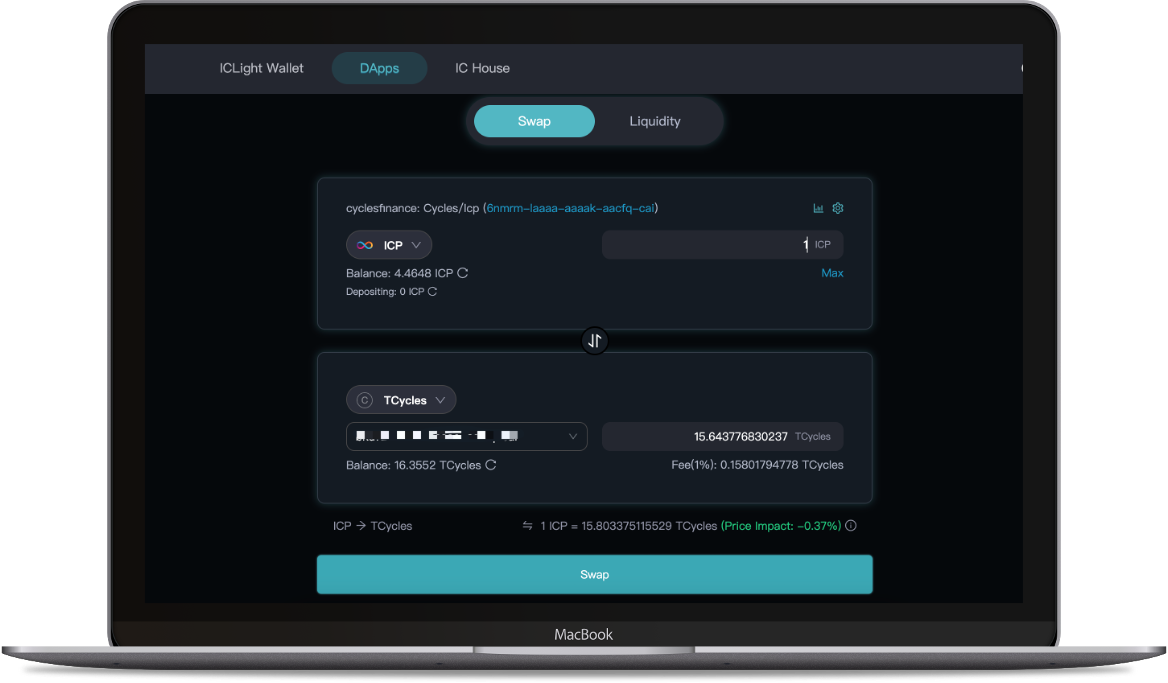Select the DApps tab

(379, 69)
